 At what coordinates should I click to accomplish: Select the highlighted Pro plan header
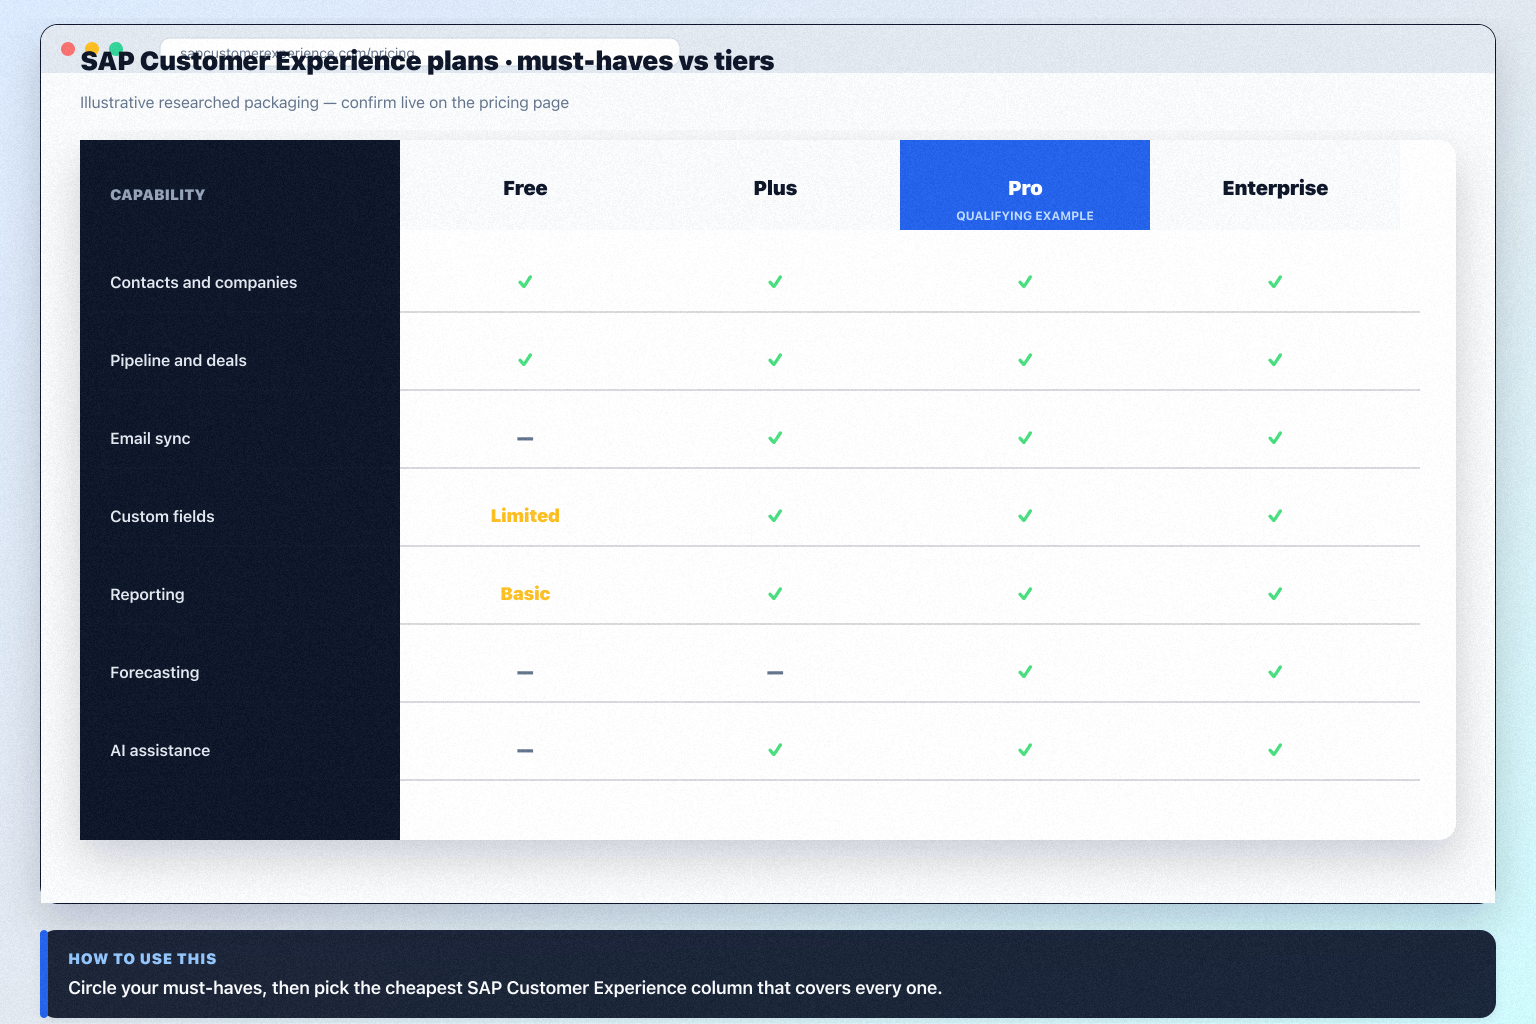coord(1025,185)
